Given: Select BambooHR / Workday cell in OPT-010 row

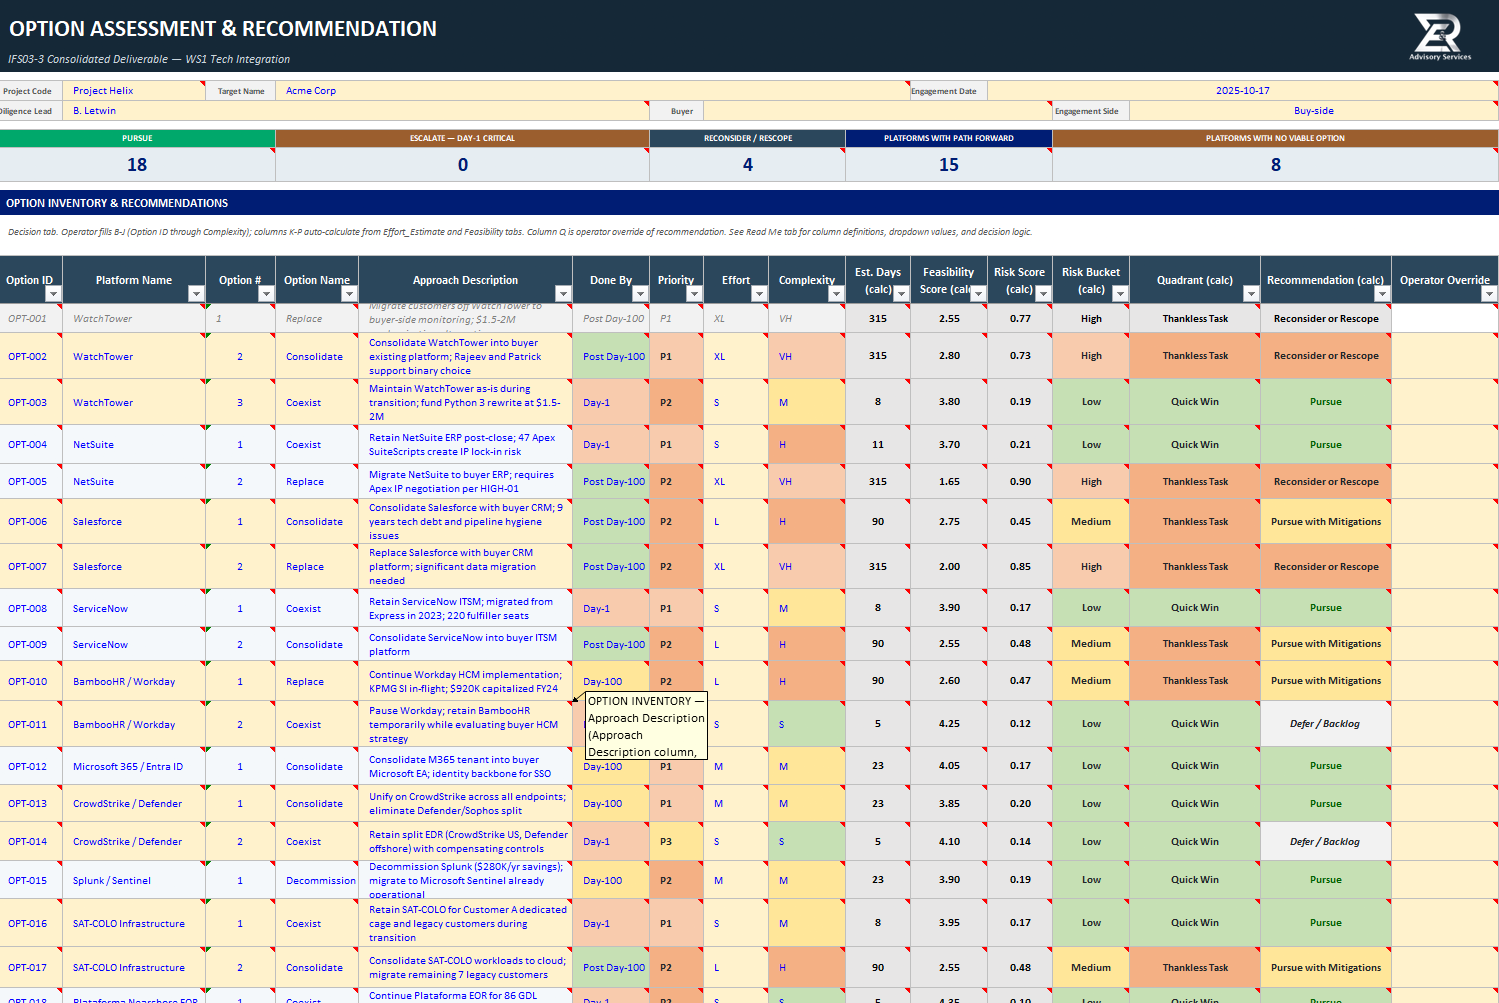Looking at the screenshot, I should [134, 681].
